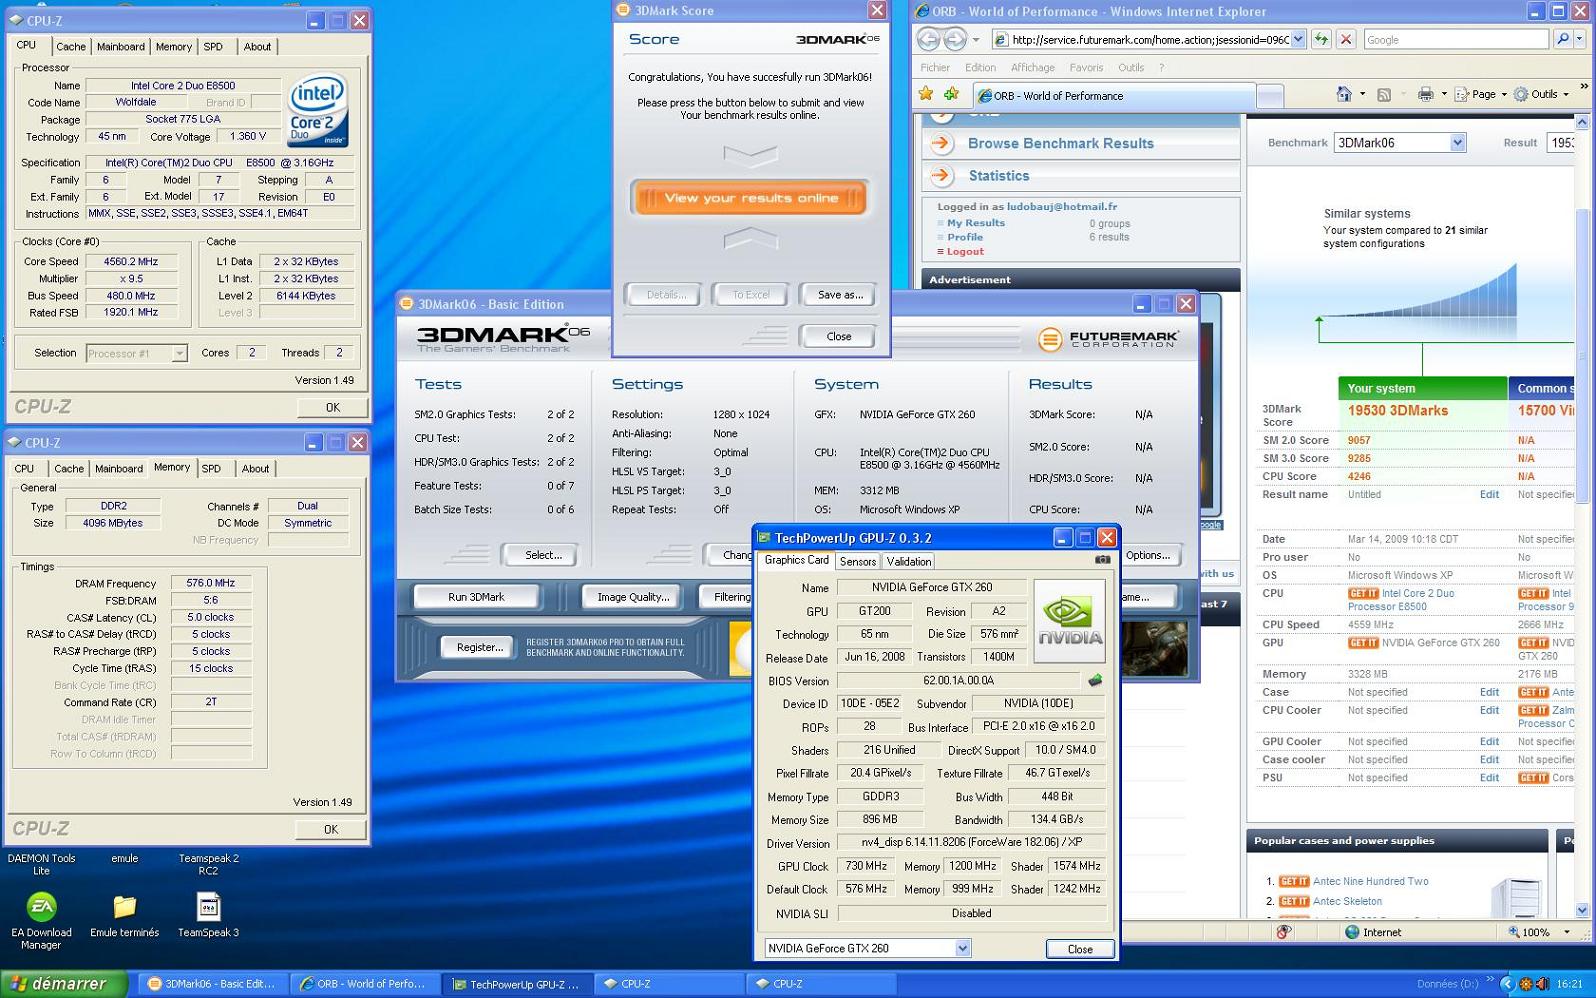The width and height of the screenshot is (1596, 998).
Task: Click Save as... in 3DMark Score dialog
Action: point(840,294)
